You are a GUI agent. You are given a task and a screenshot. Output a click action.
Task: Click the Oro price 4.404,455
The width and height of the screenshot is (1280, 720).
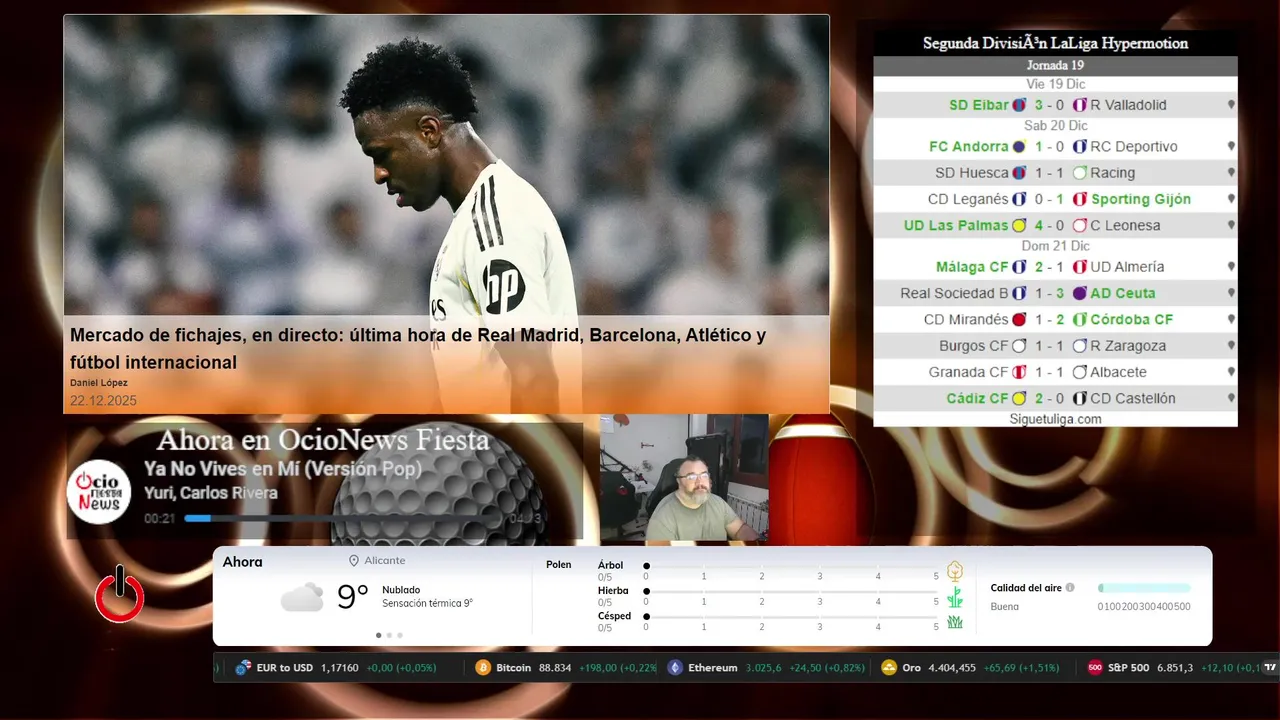coord(952,668)
